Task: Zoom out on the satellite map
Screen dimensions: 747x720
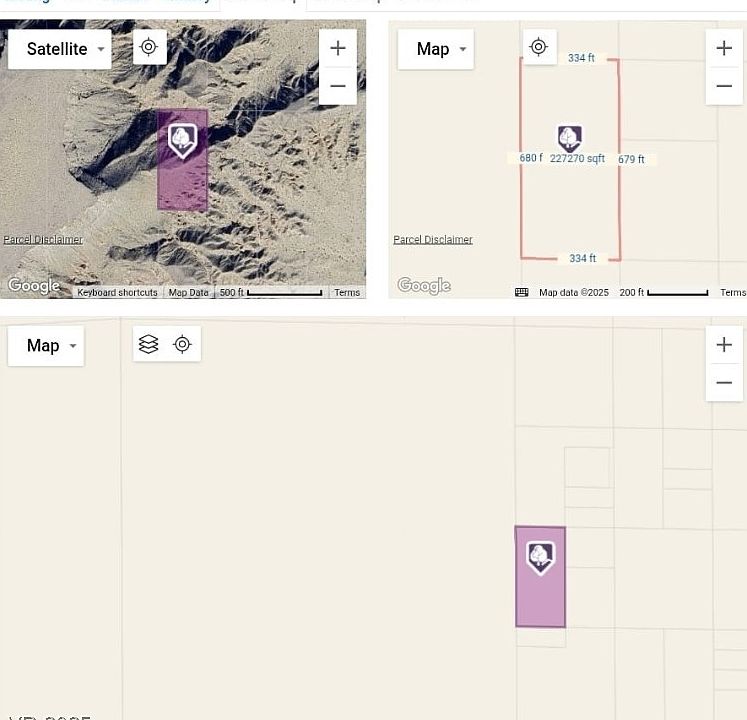Action: (337, 86)
